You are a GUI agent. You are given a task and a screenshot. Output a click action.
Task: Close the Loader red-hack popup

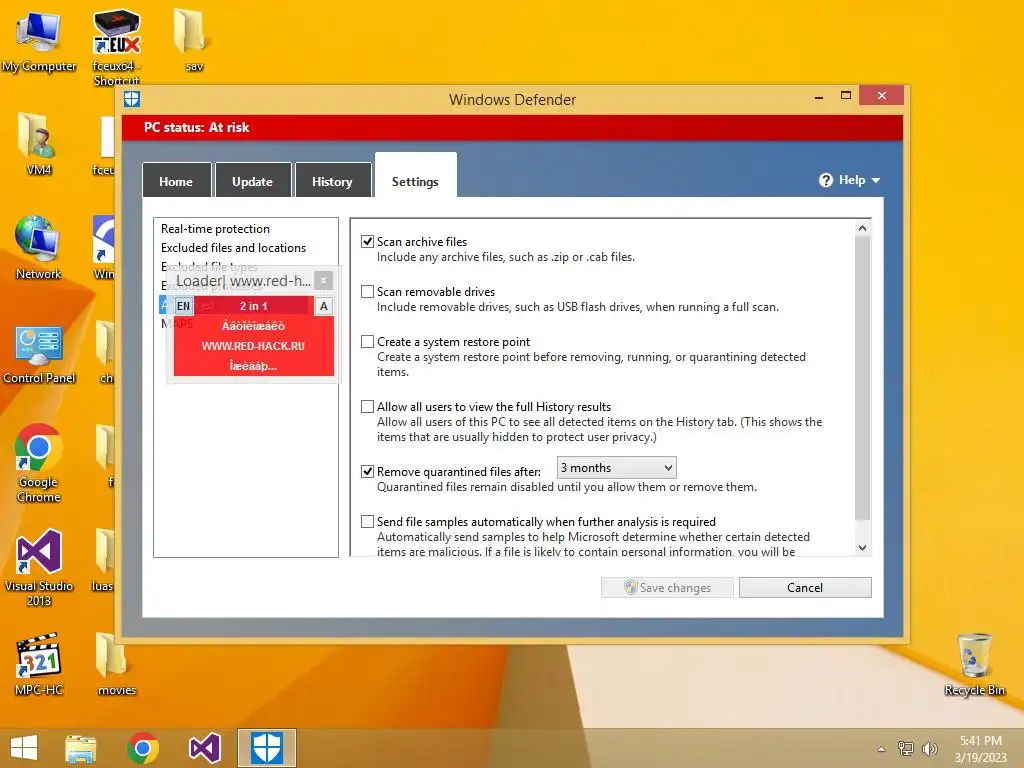(x=323, y=281)
